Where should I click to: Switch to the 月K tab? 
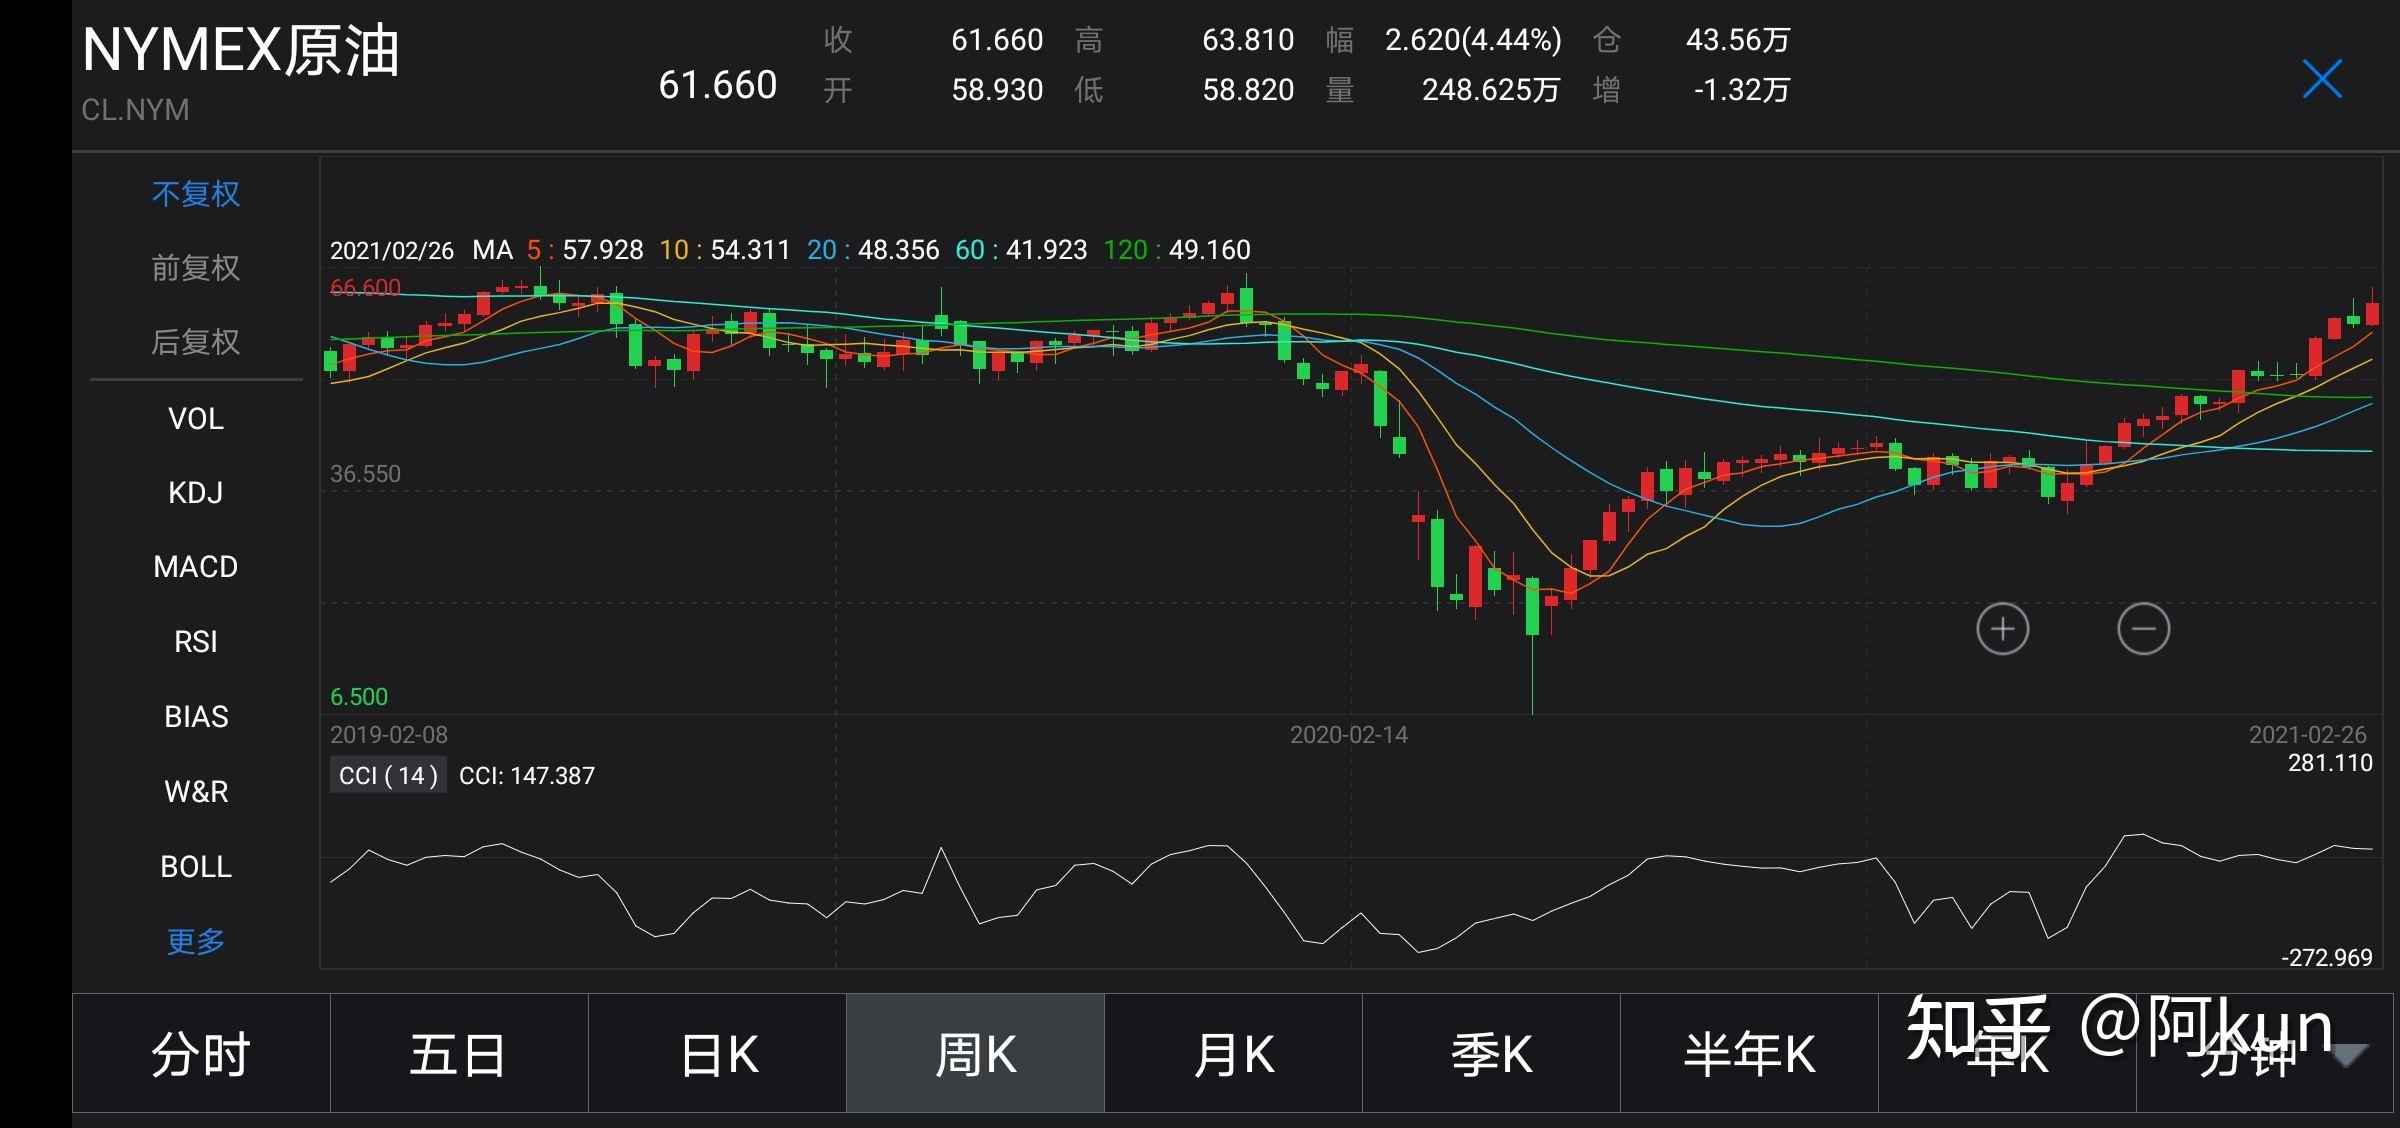pyautogui.click(x=1233, y=1055)
